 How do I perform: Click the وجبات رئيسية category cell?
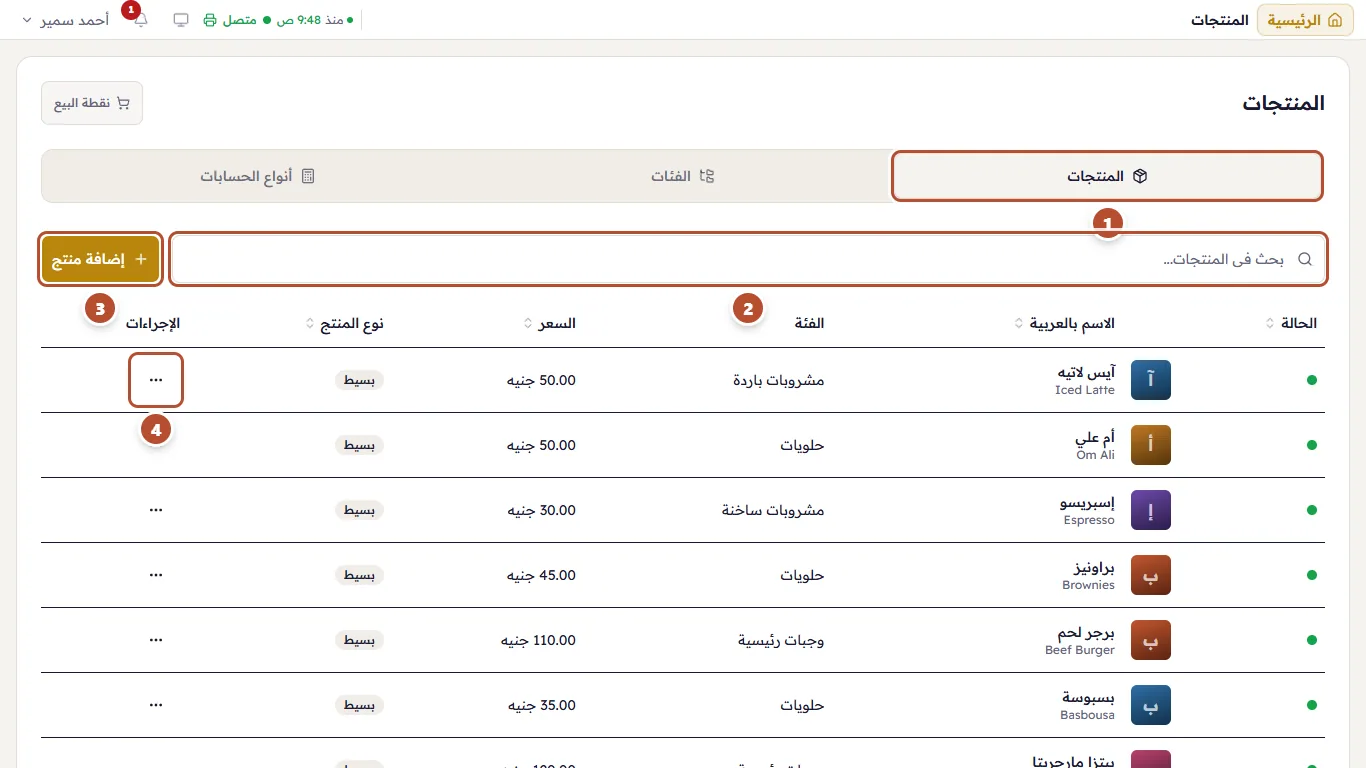[x=781, y=640]
